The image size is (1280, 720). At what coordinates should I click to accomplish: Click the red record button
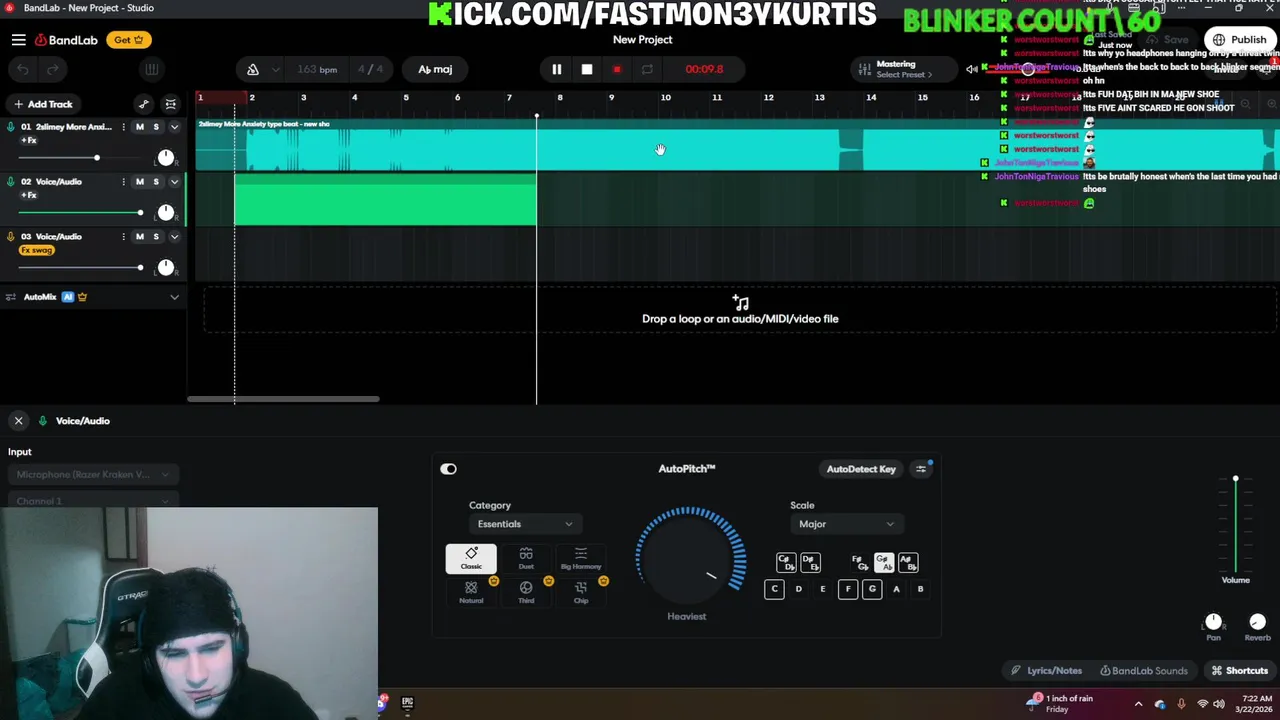(617, 70)
